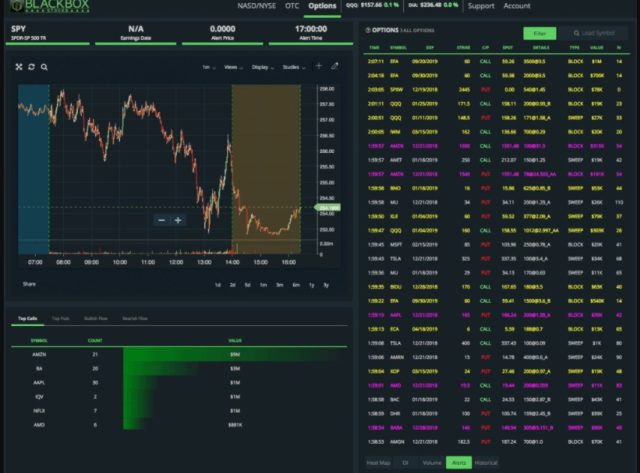
Task: Click the 2:07:11 options row
Action: pos(496,62)
